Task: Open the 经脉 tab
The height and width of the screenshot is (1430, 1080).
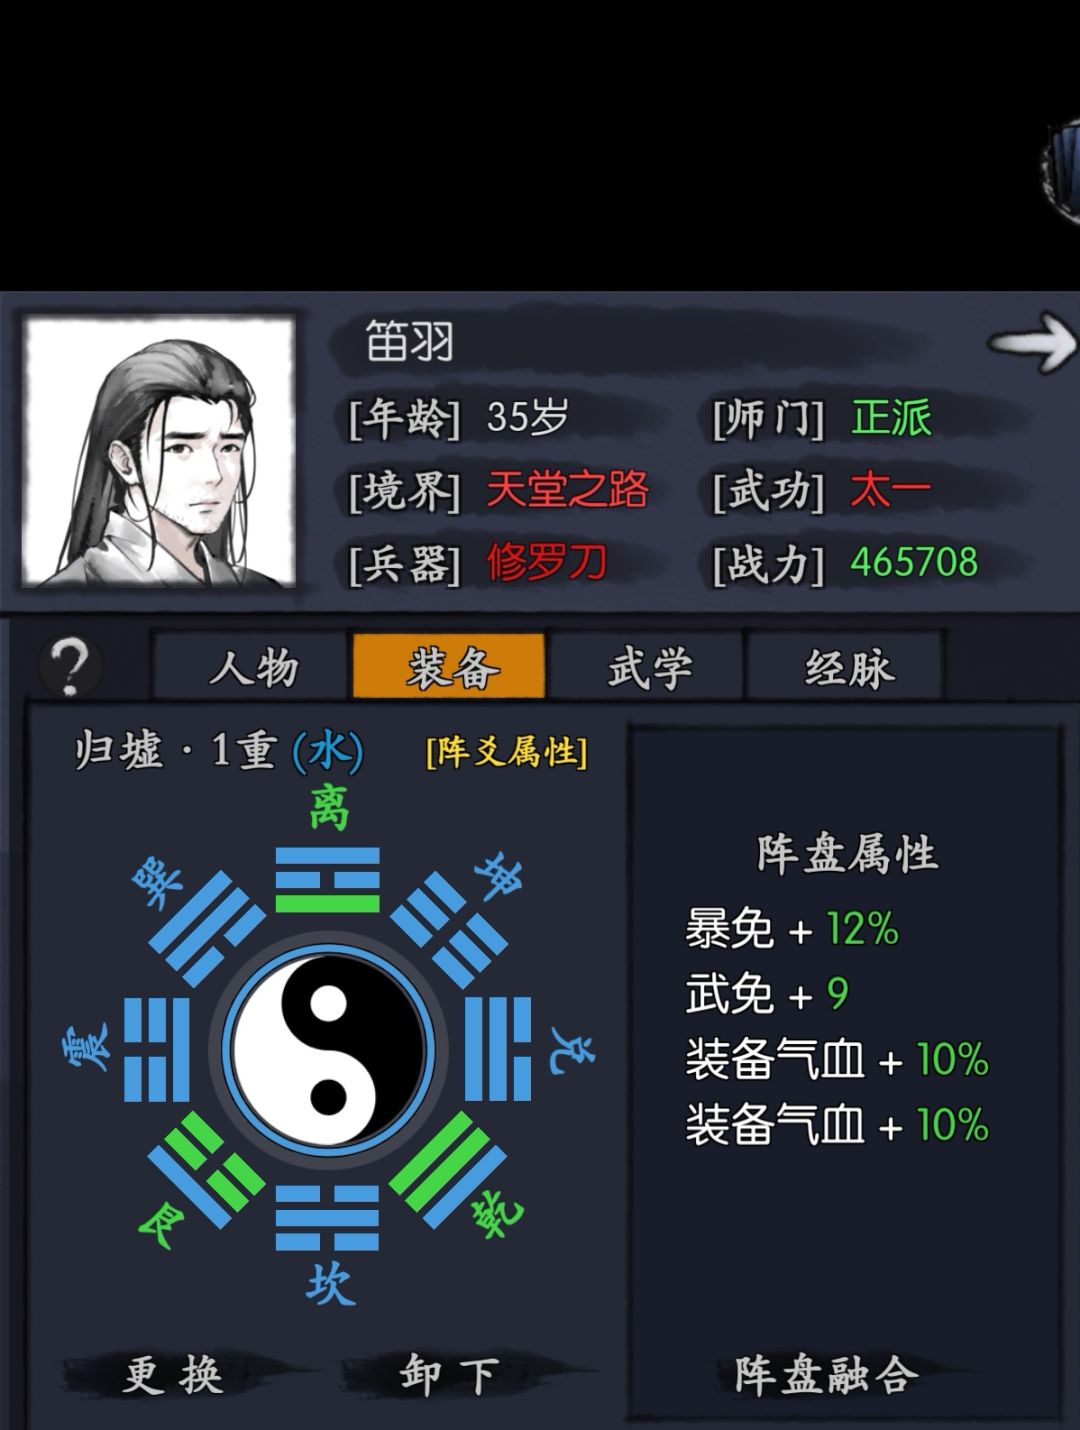Action: click(x=846, y=666)
